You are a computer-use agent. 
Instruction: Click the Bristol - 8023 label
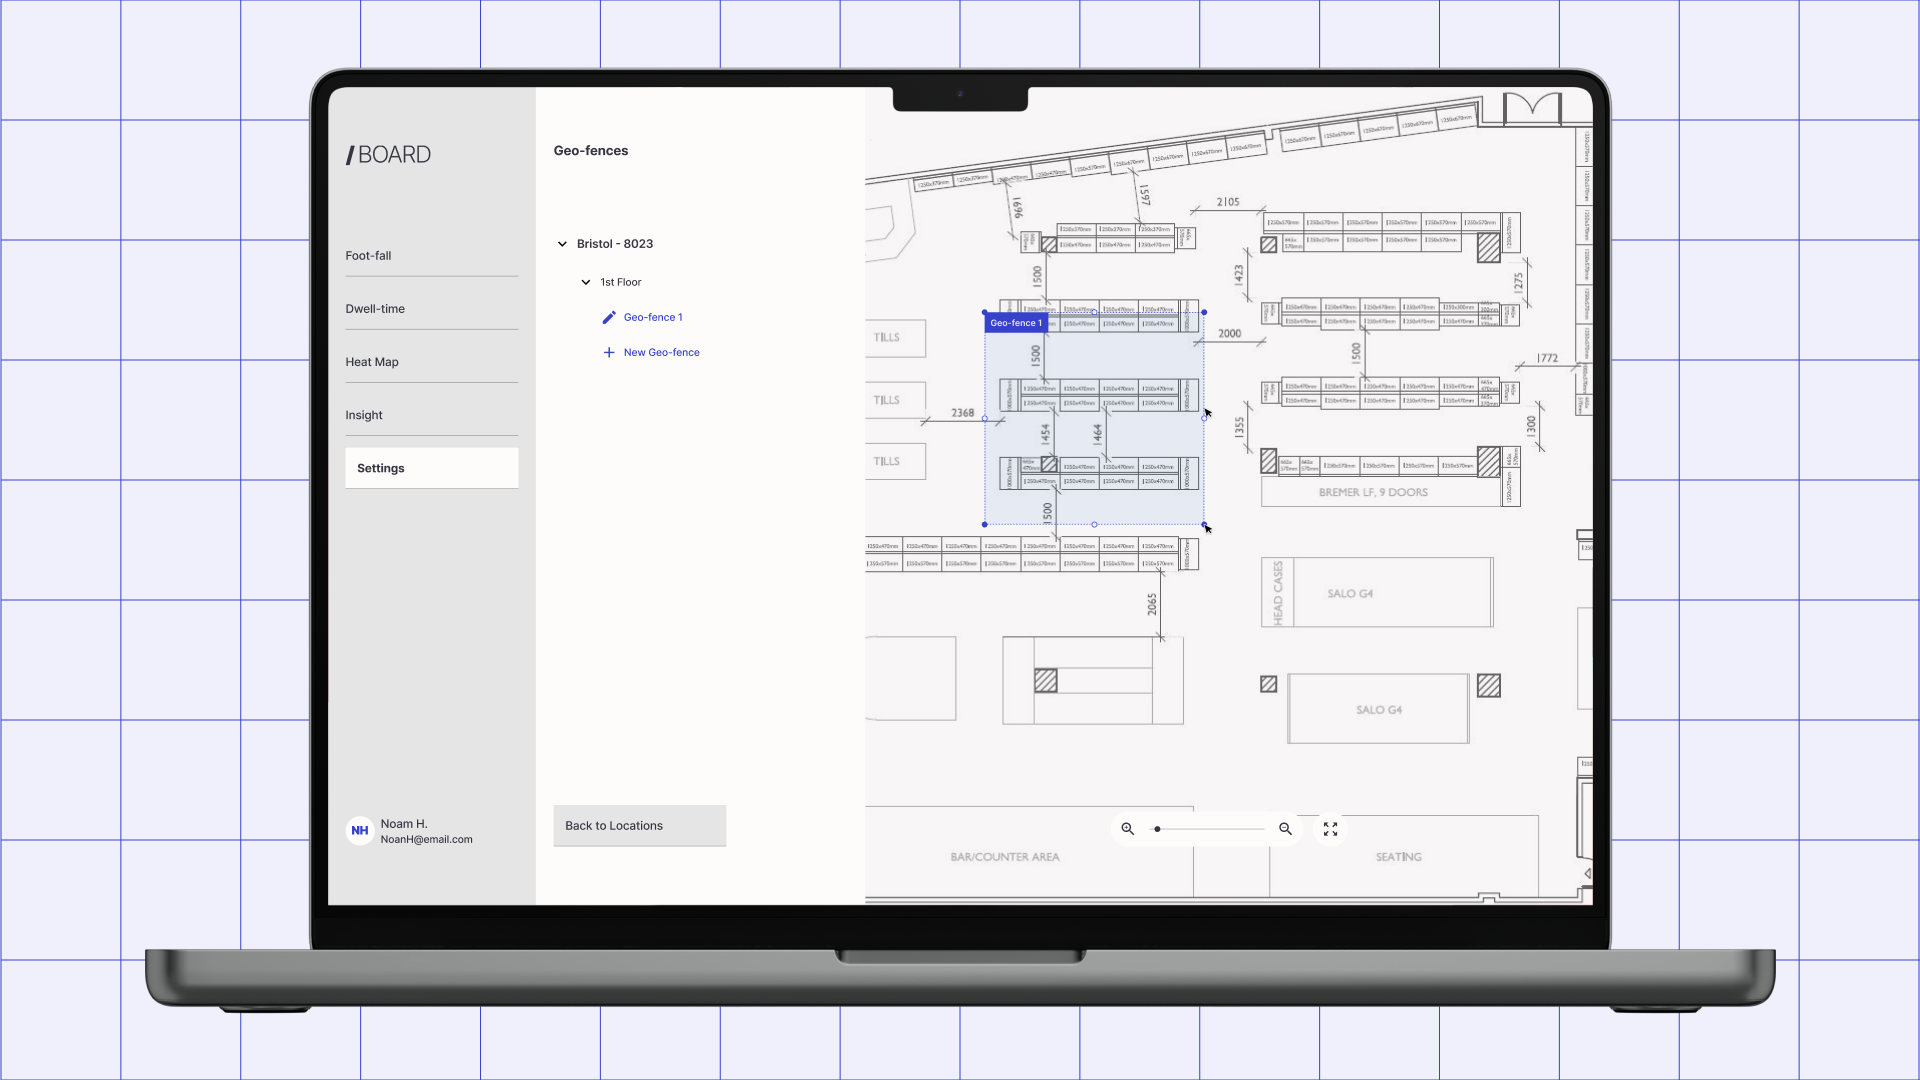[615, 244]
